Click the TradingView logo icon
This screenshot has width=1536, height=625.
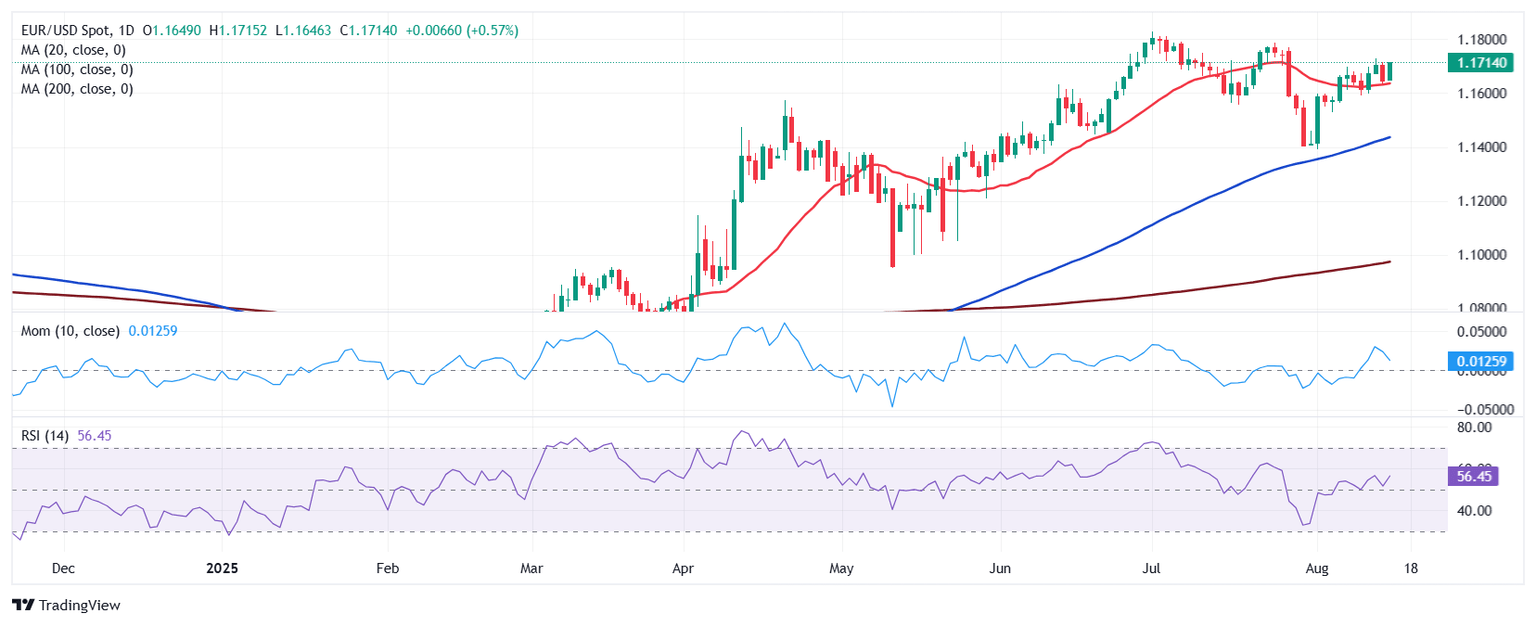(x=22, y=605)
